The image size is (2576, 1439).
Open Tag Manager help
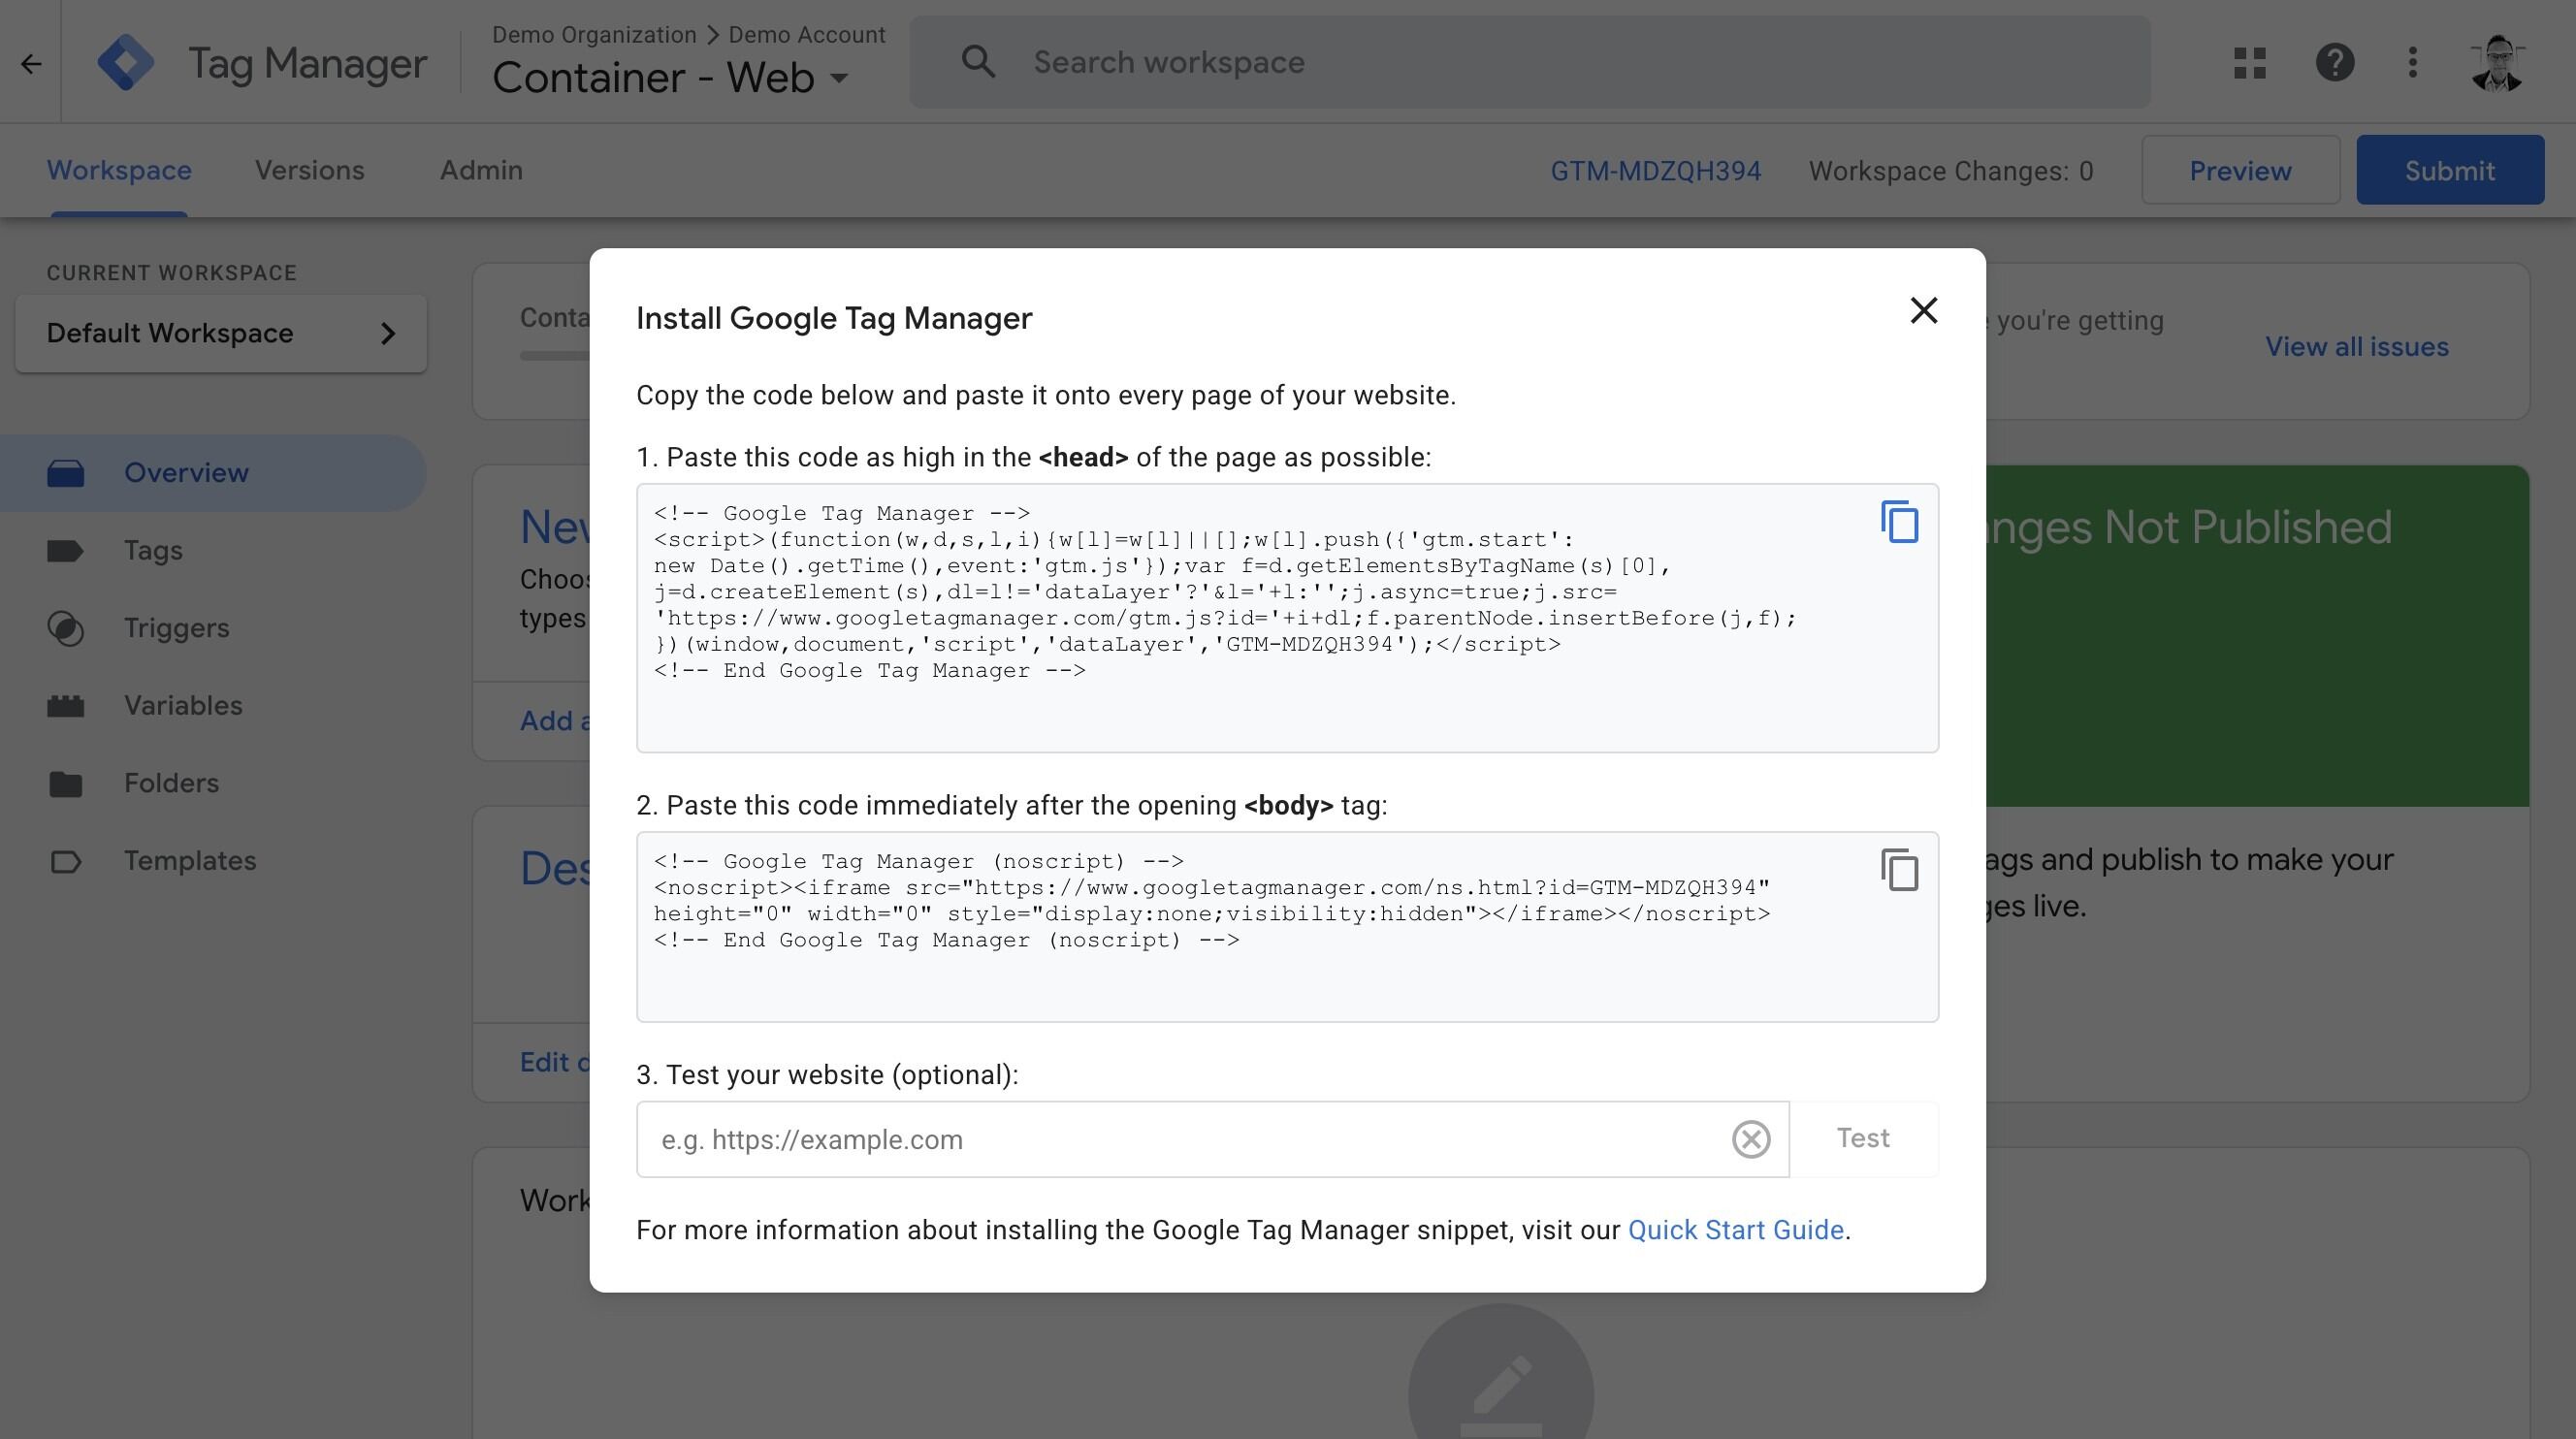pyautogui.click(x=2334, y=62)
